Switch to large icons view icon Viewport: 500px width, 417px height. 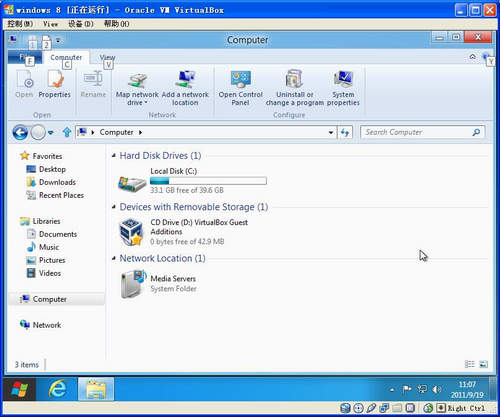pyautogui.click(x=483, y=364)
